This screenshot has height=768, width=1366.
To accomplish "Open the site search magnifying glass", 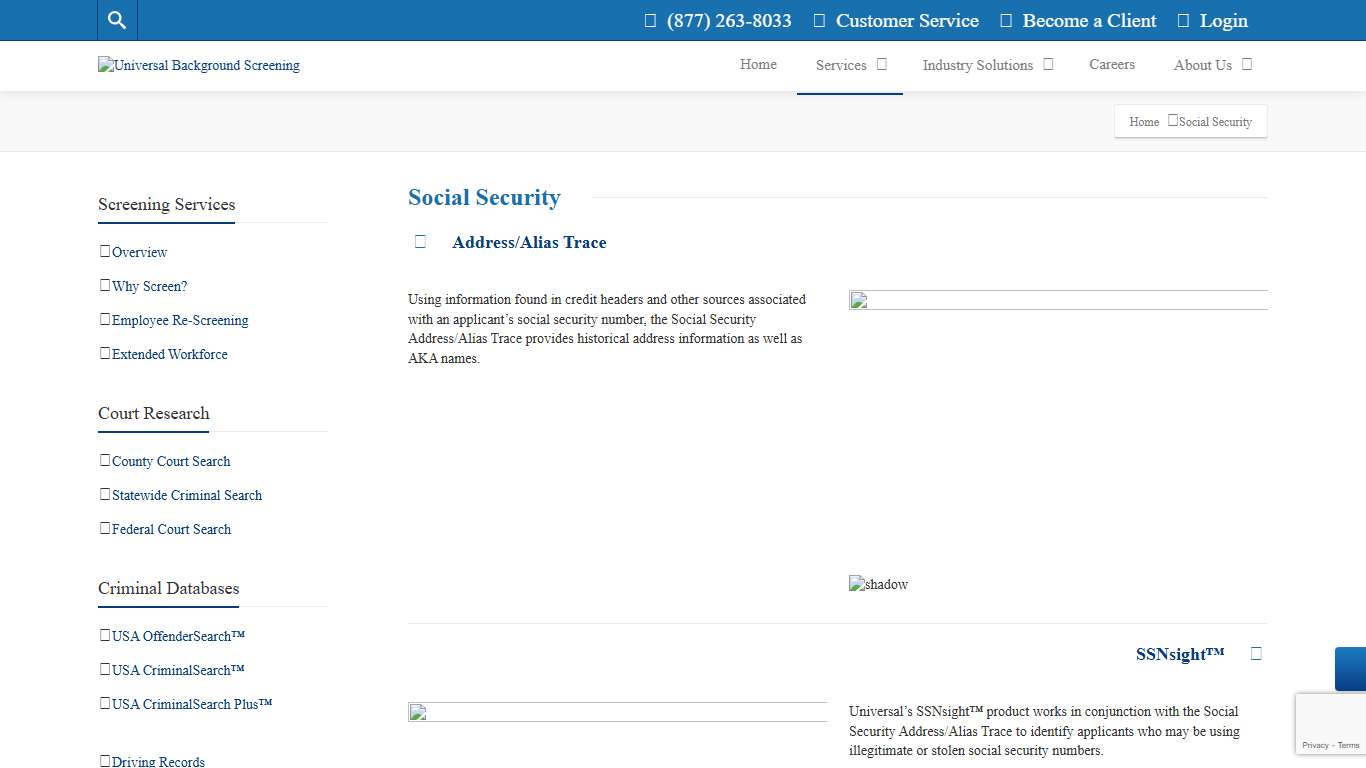I will pos(116,20).
